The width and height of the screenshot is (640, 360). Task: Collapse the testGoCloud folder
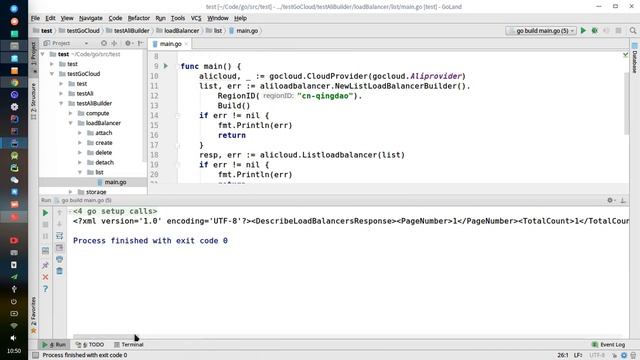coord(52,74)
